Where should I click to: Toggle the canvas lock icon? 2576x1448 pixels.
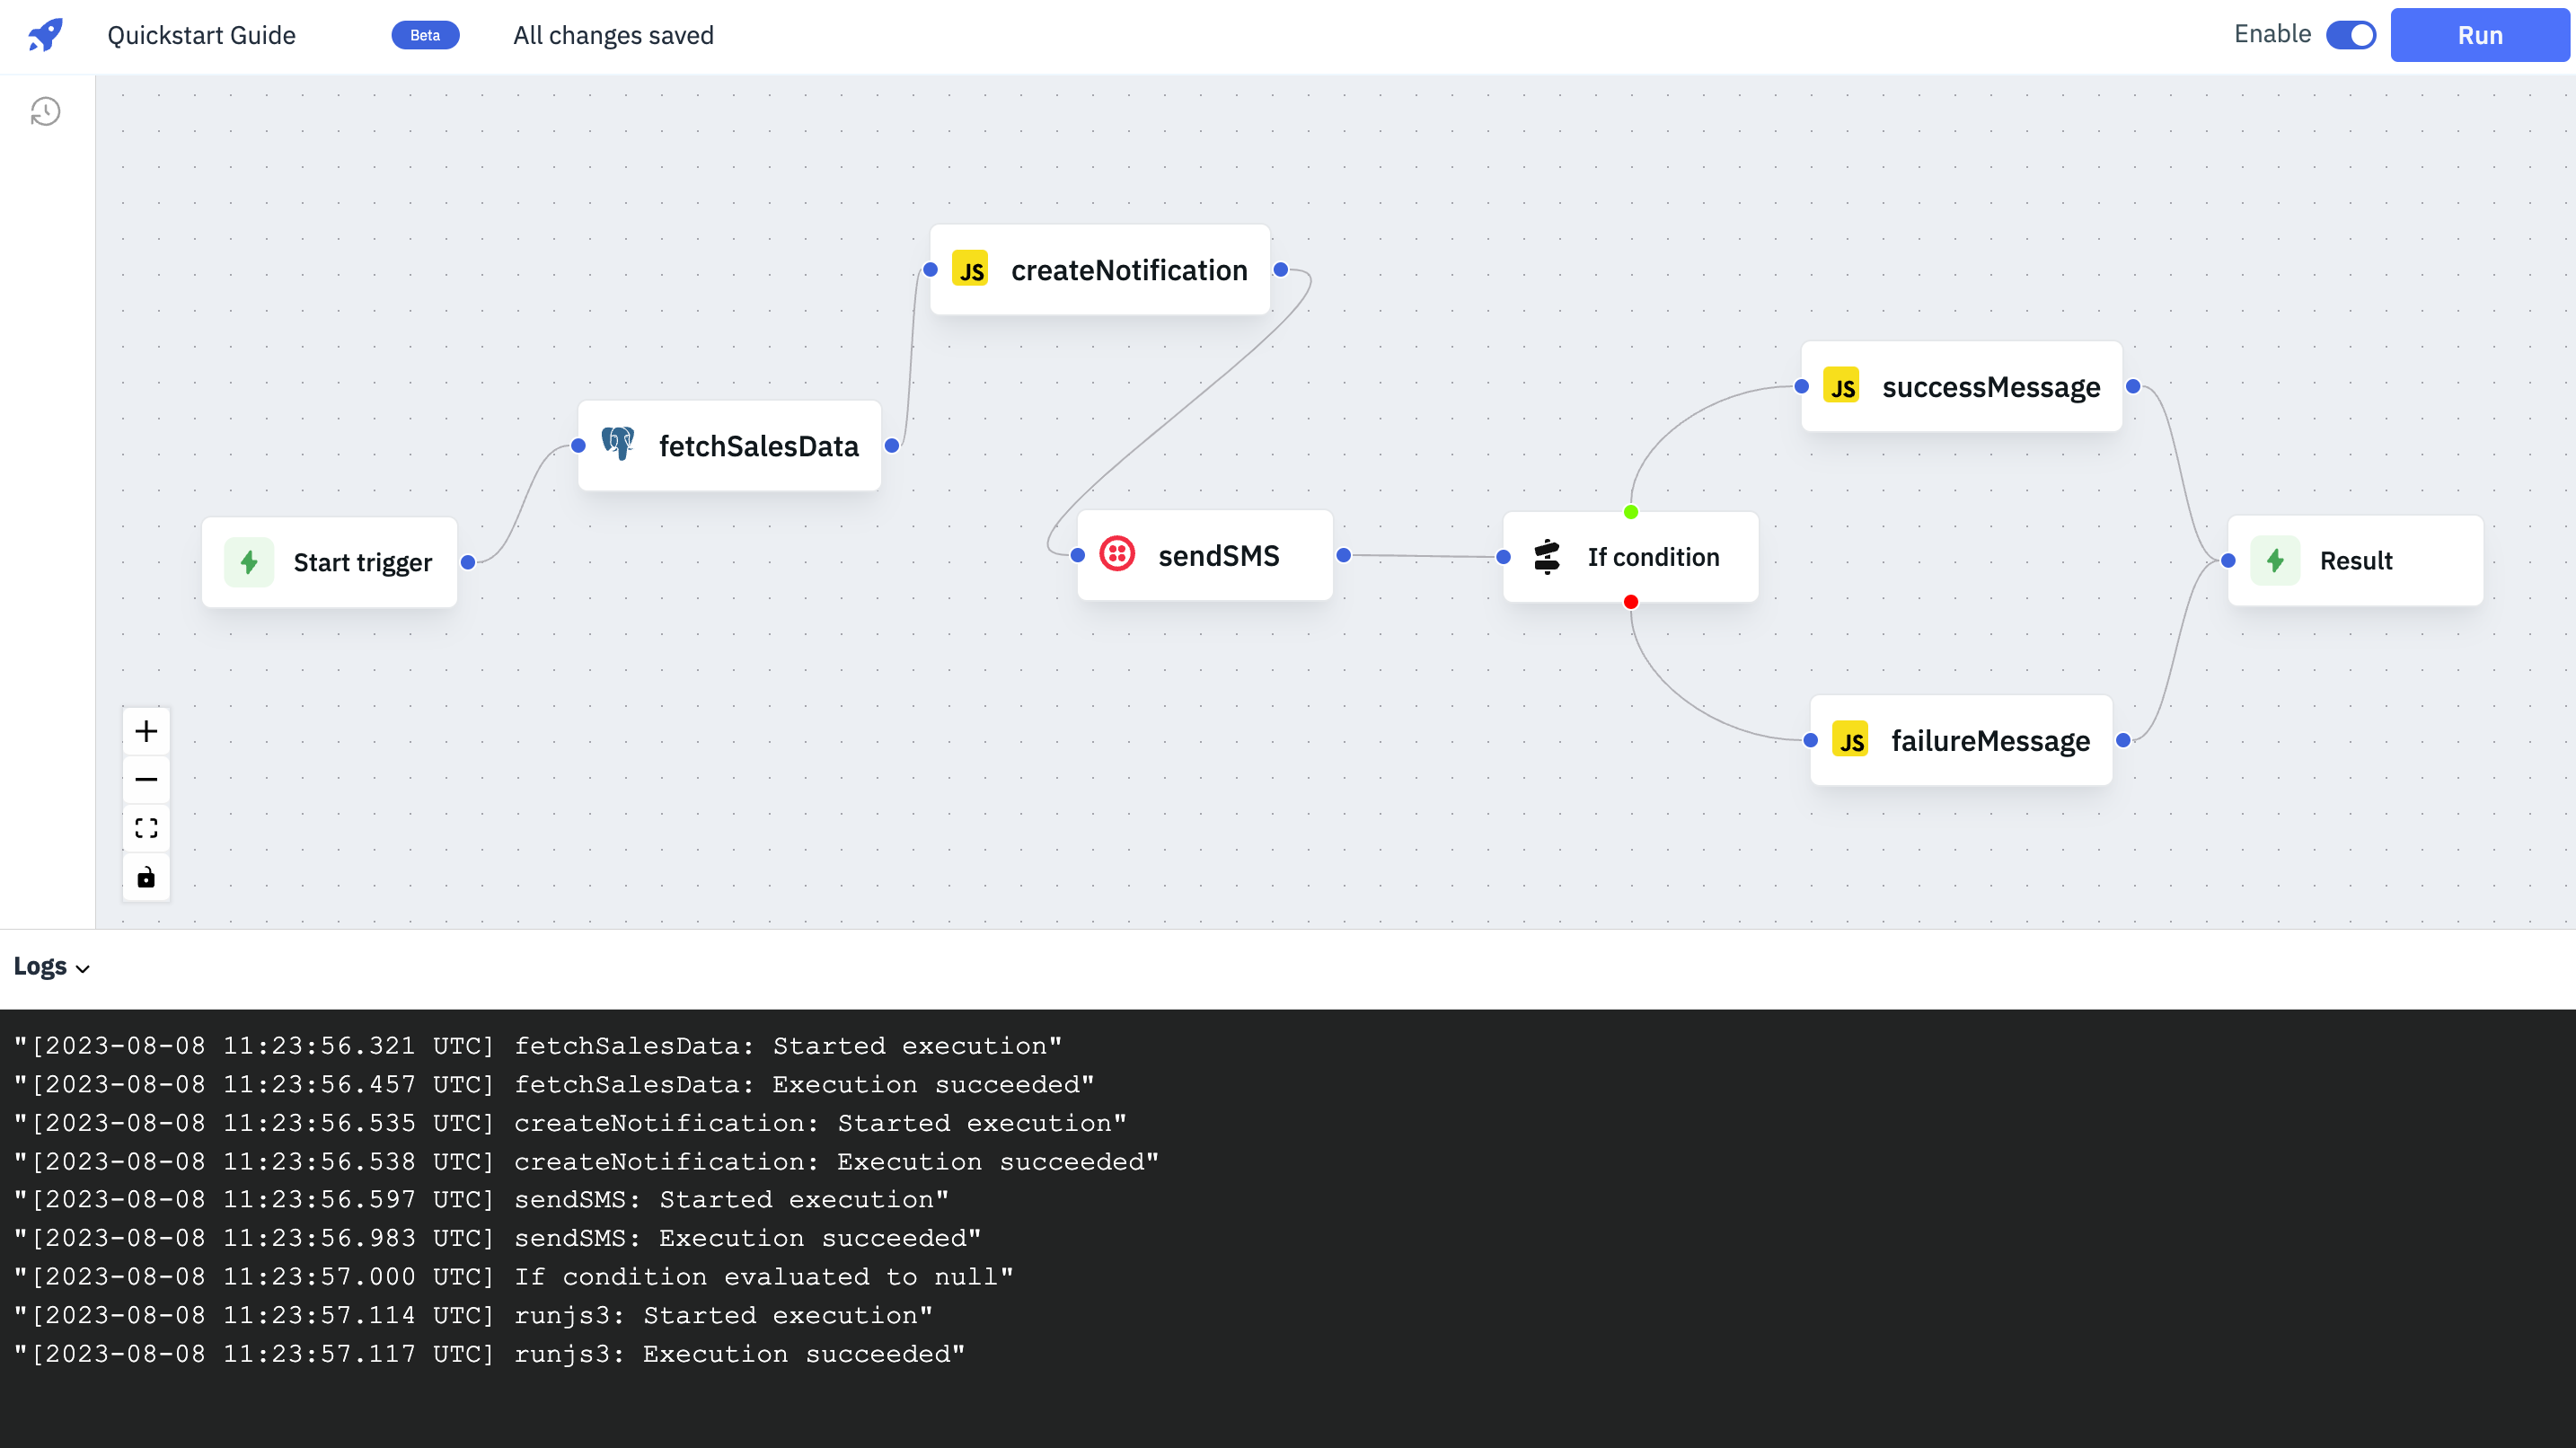click(x=146, y=877)
